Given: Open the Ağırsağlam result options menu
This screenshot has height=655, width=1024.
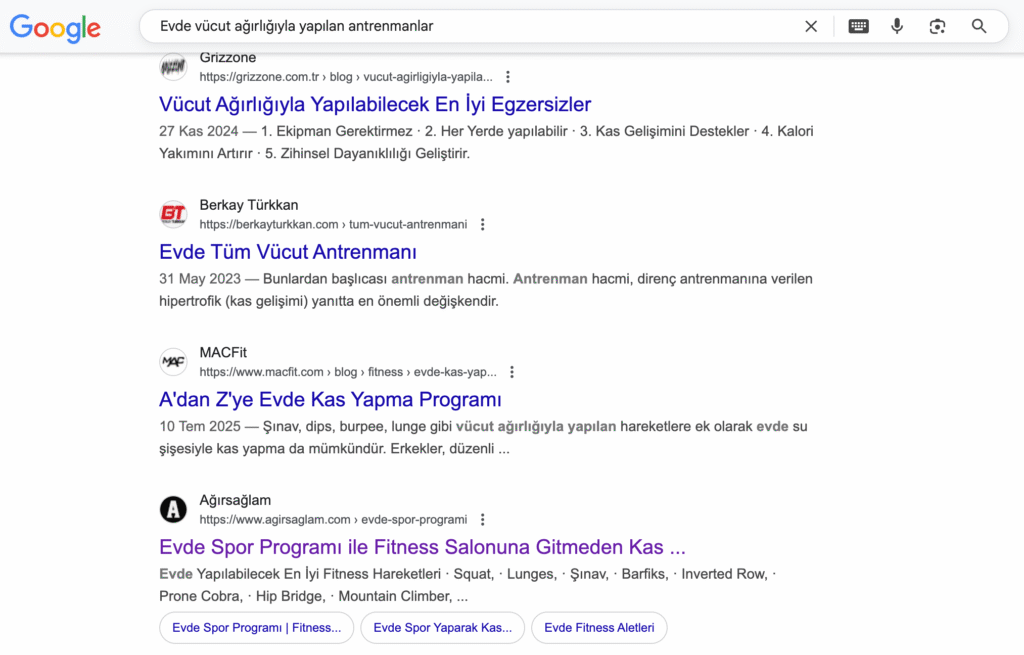Looking at the screenshot, I should 483,519.
